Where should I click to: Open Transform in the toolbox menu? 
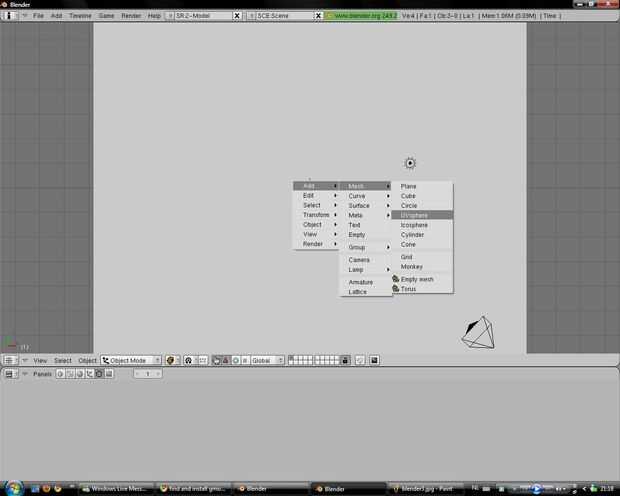[x=316, y=215]
